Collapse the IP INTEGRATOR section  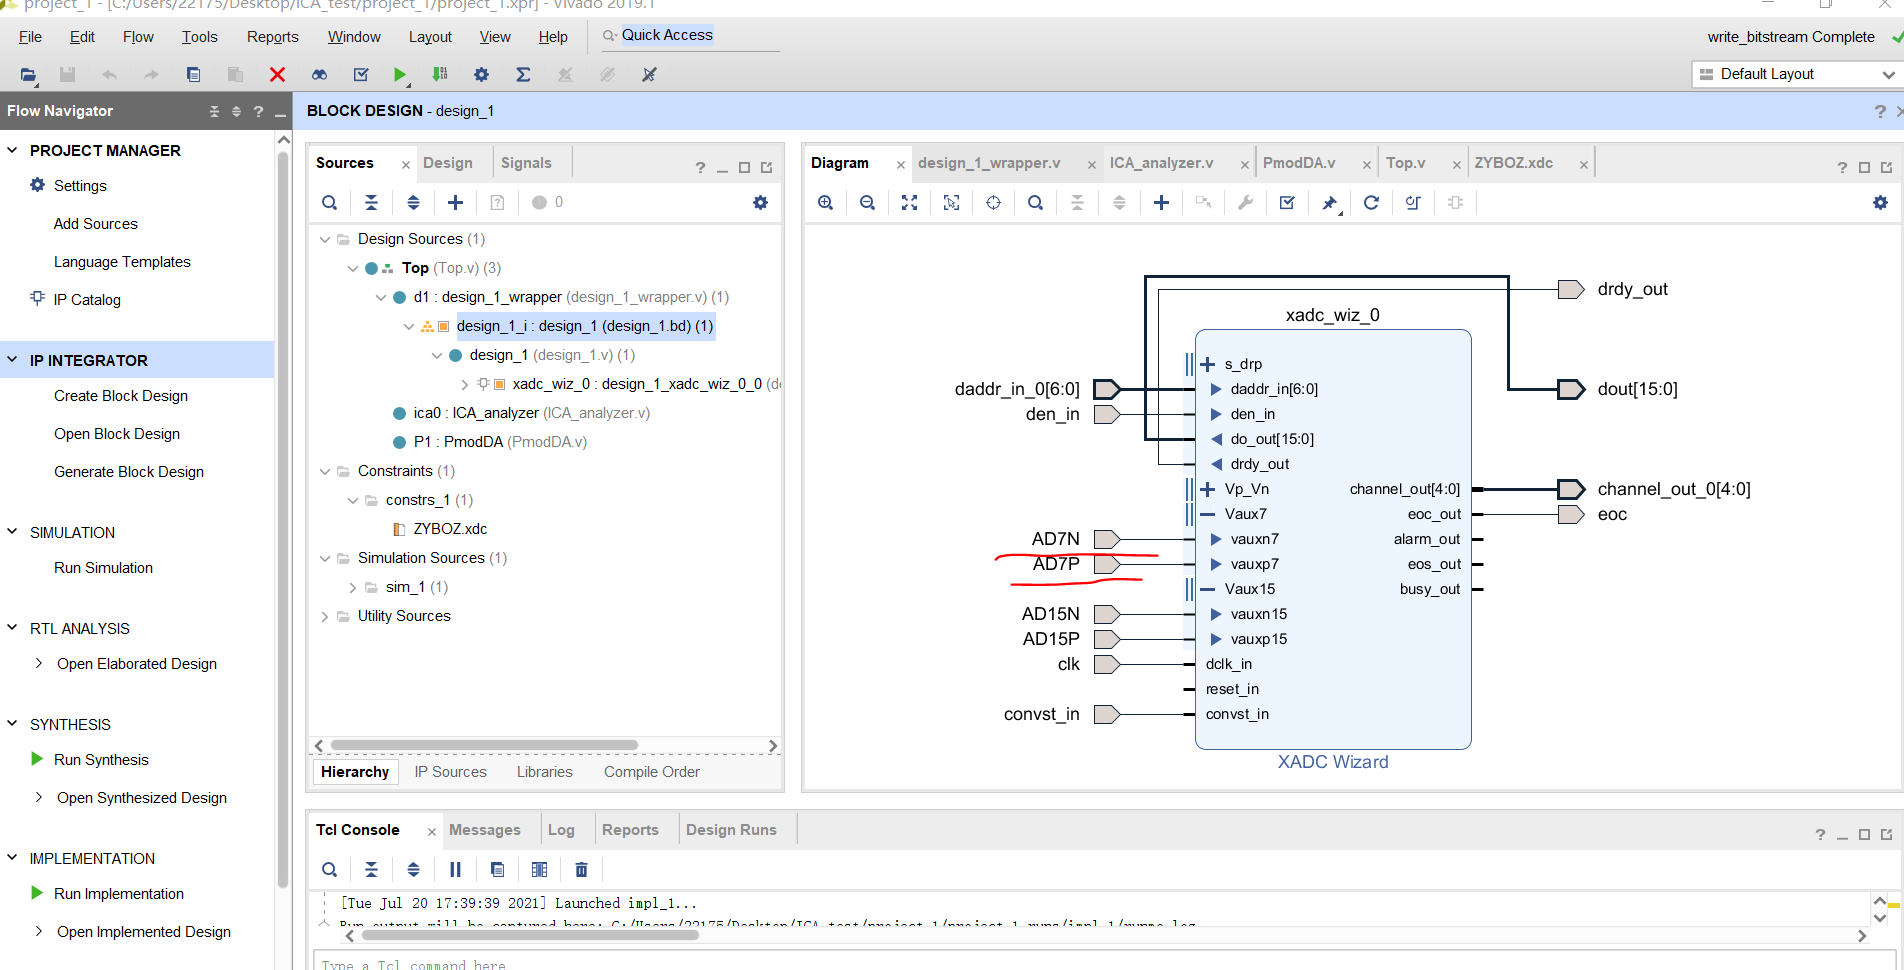(13, 360)
